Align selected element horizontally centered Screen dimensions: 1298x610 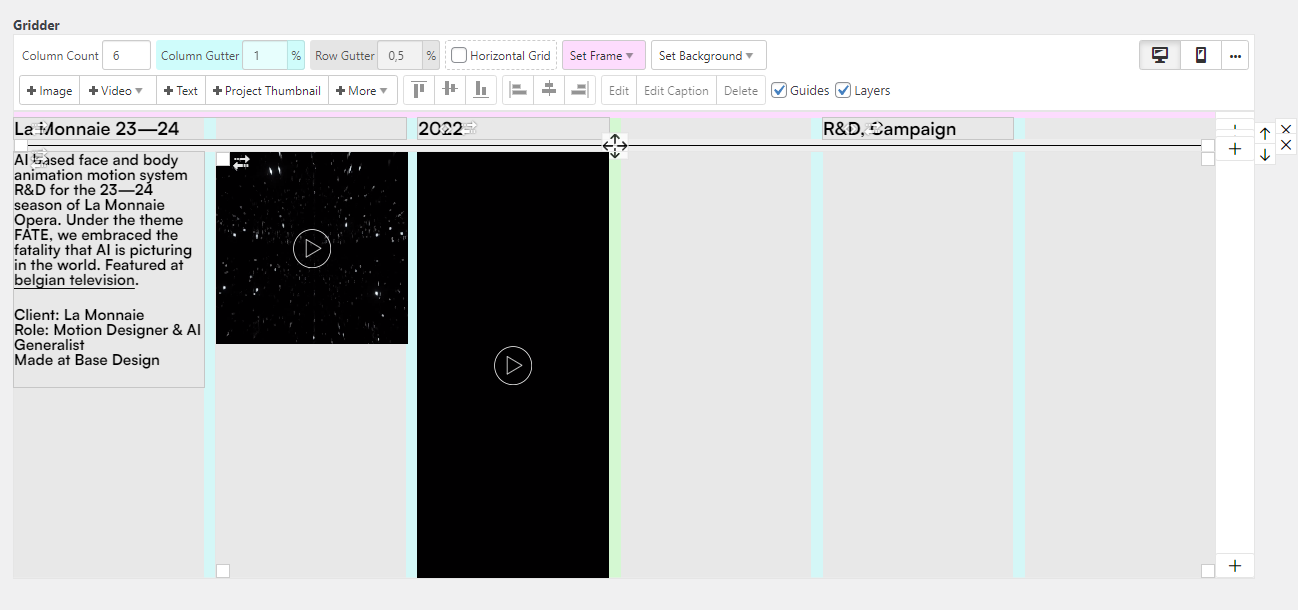(x=549, y=89)
